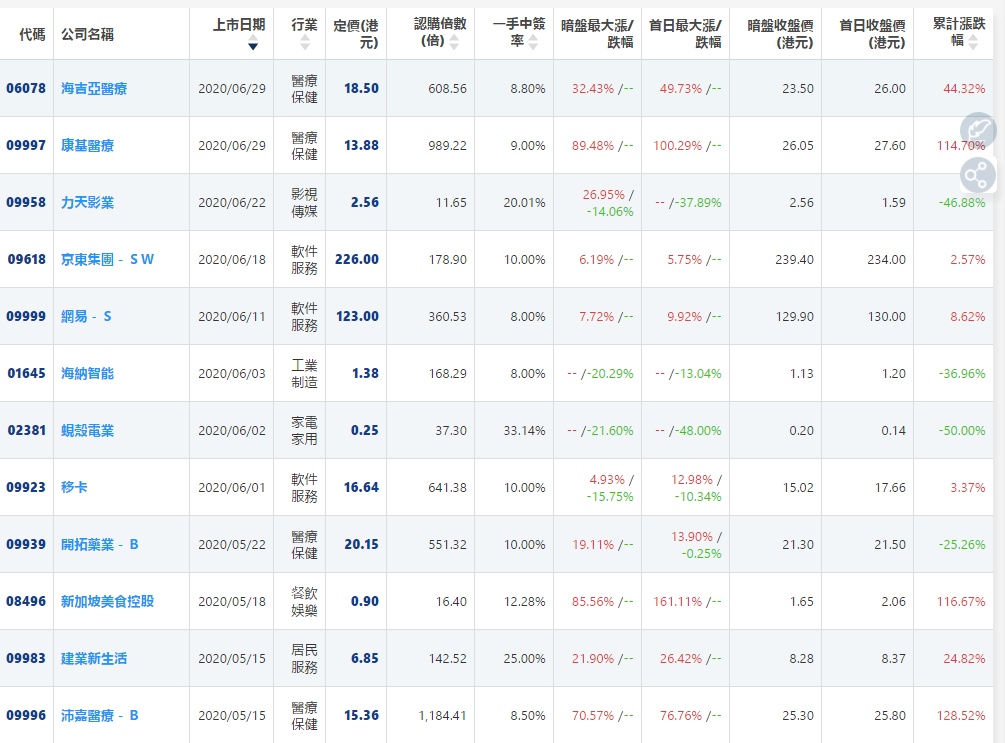Click the 暗盤收盤價(港元) header

click(780, 34)
